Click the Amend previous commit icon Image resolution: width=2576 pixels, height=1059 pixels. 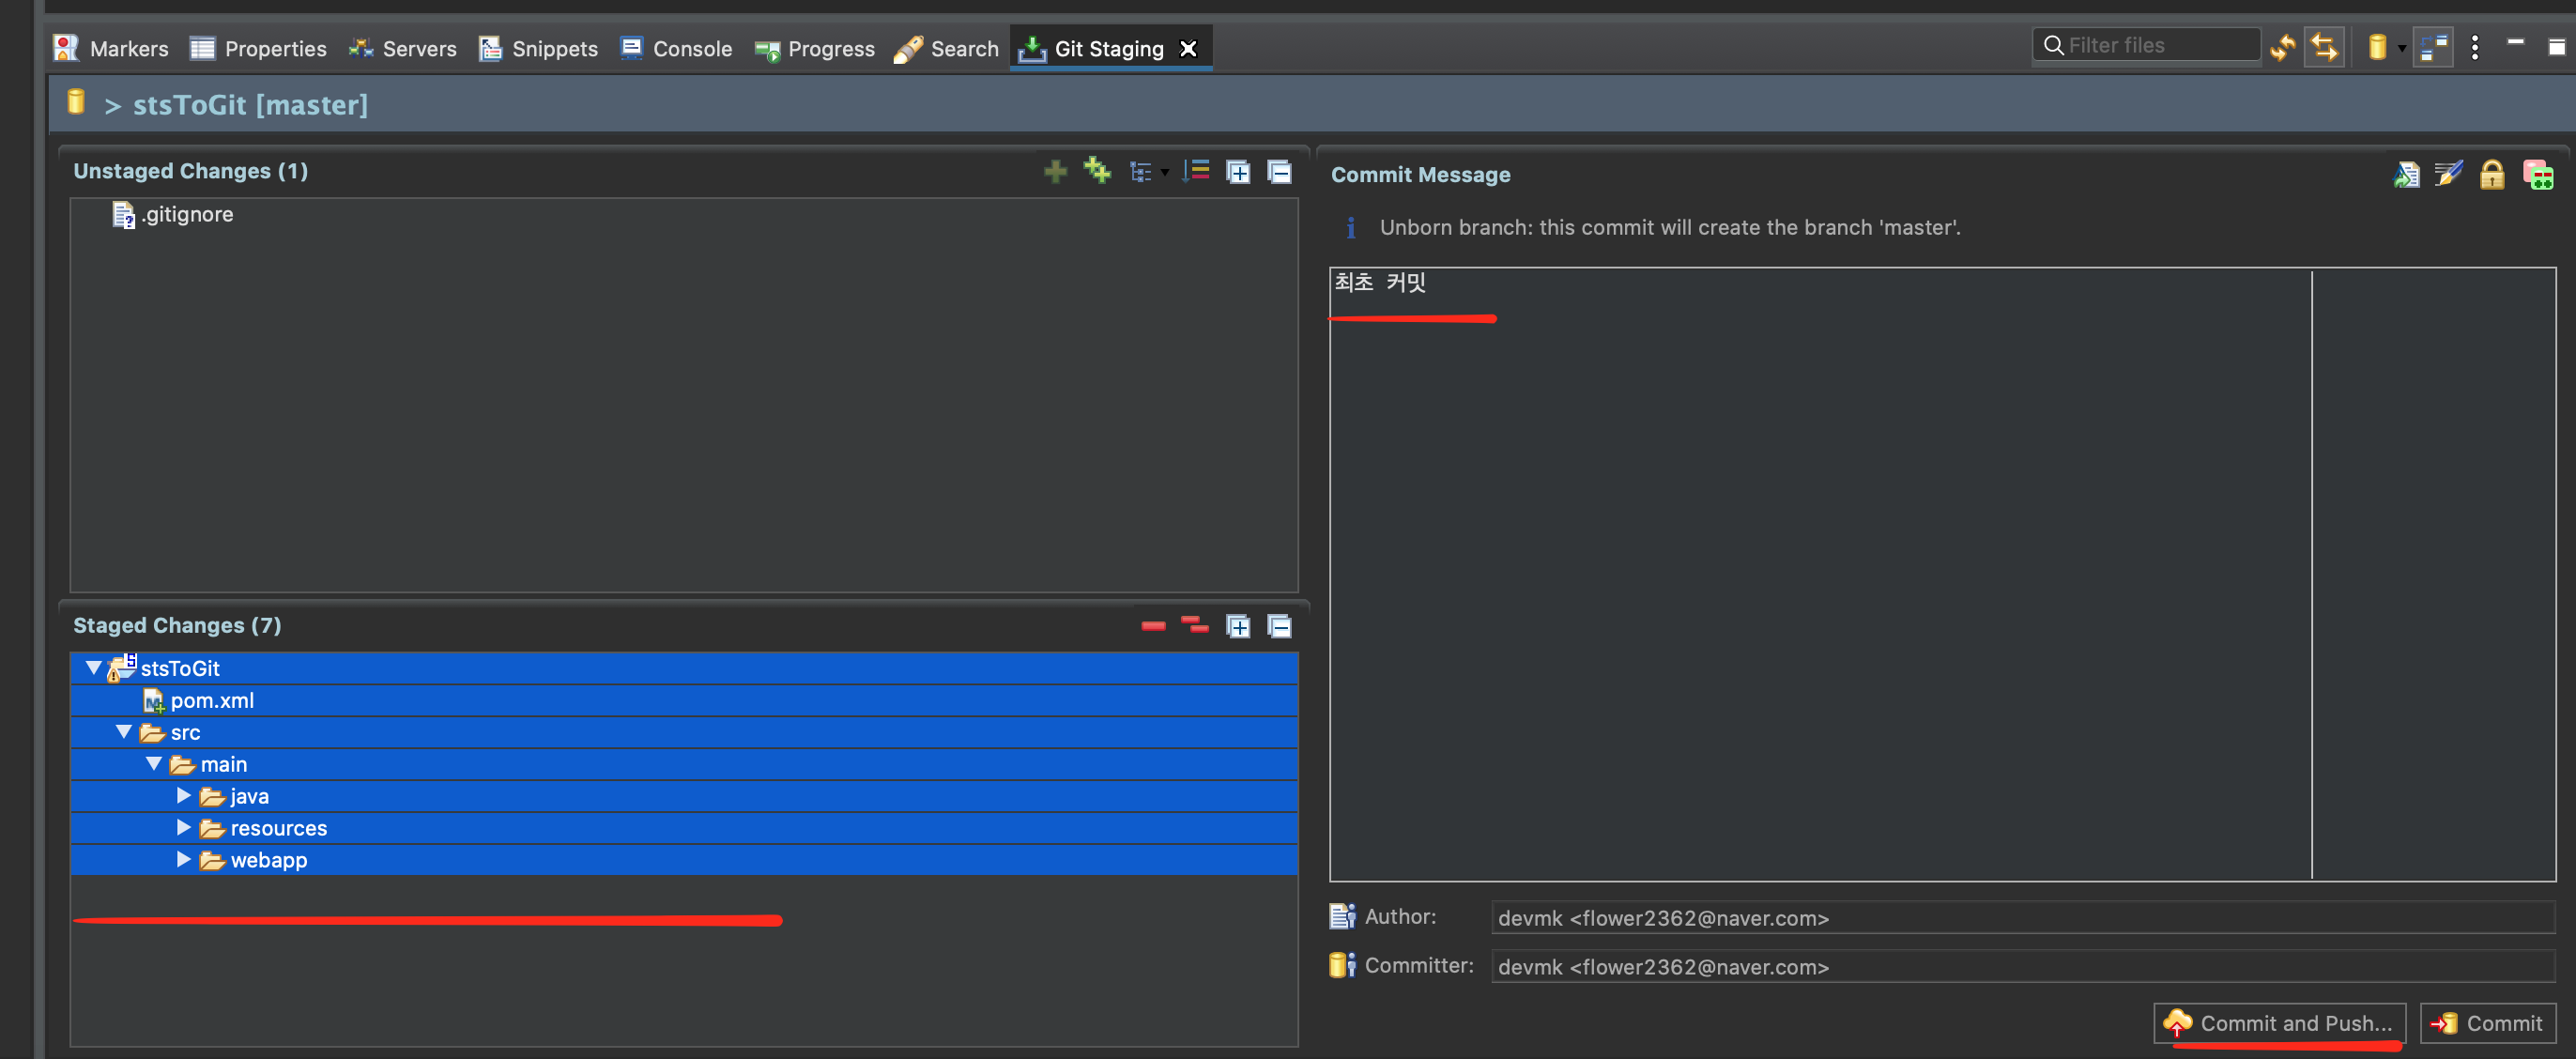(2407, 175)
